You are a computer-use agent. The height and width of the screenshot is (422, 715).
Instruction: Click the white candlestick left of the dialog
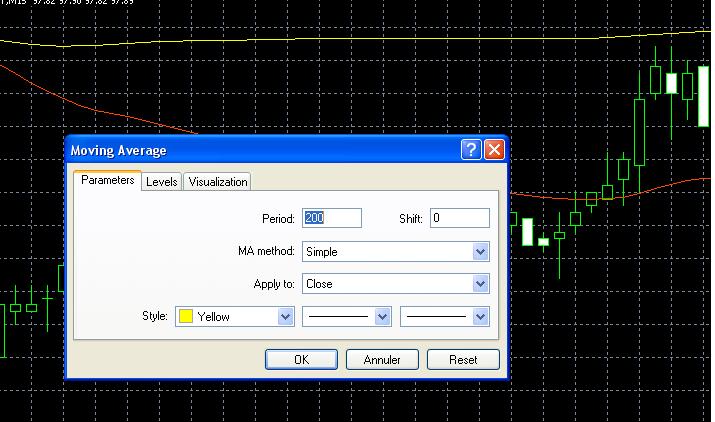(x=61, y=277)
